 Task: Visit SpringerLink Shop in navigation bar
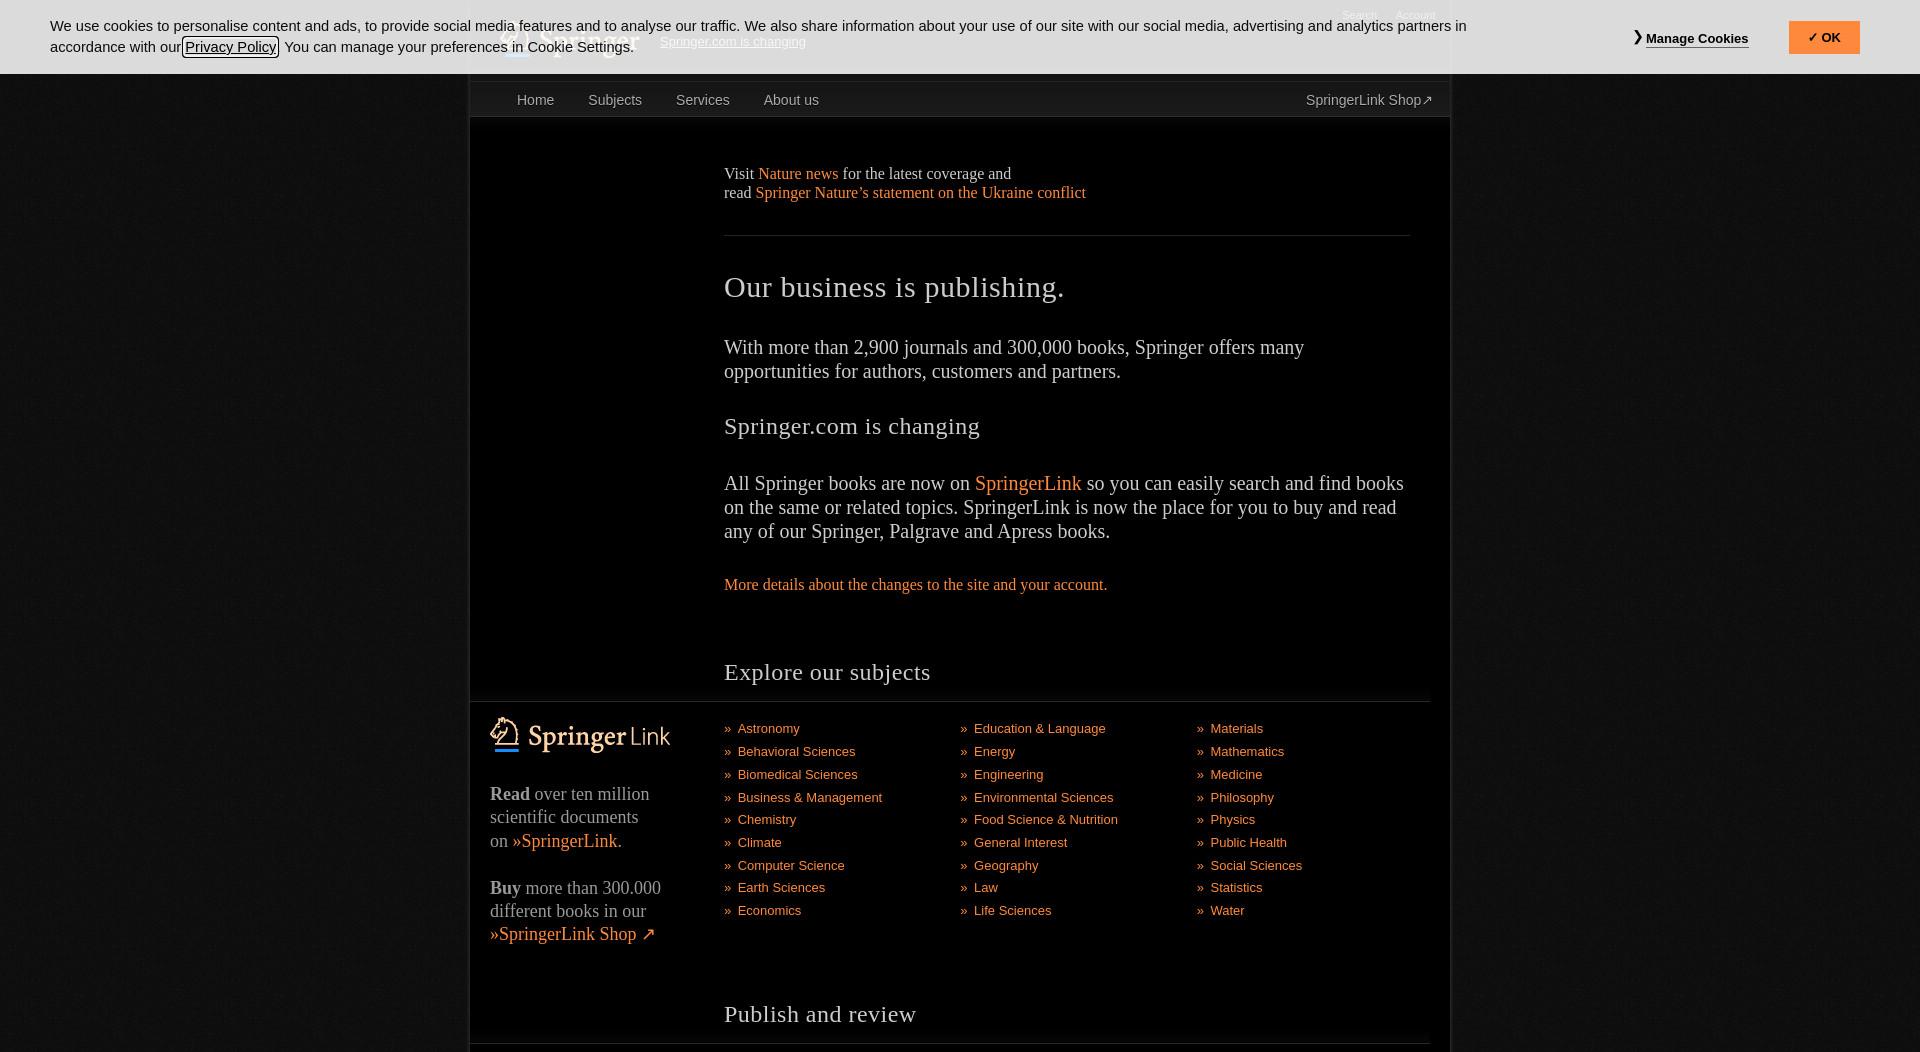coord(1369,100)
